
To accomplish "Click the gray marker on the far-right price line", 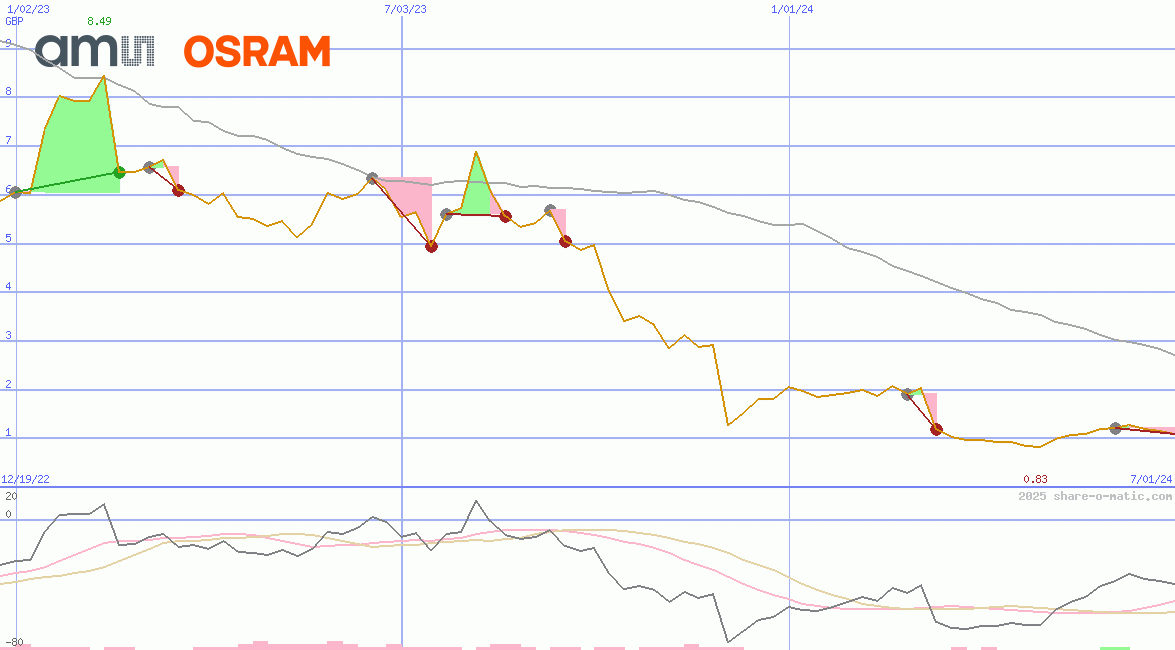I will [1117, 428].
